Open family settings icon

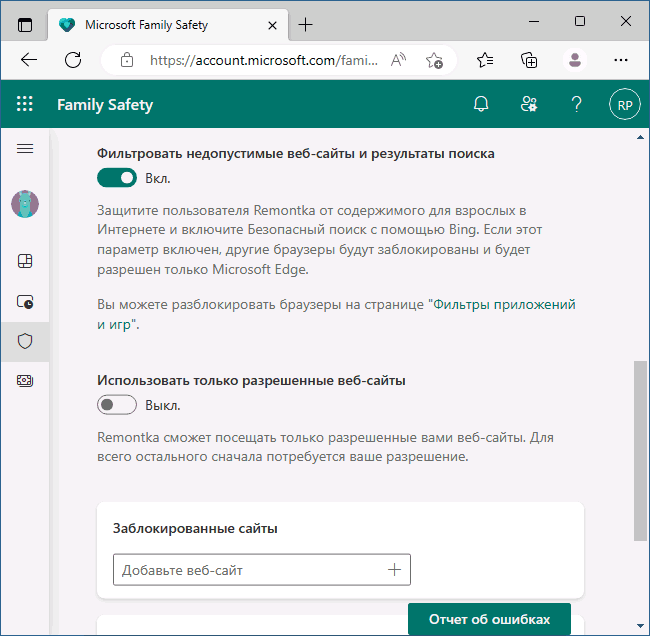(529, 104)
